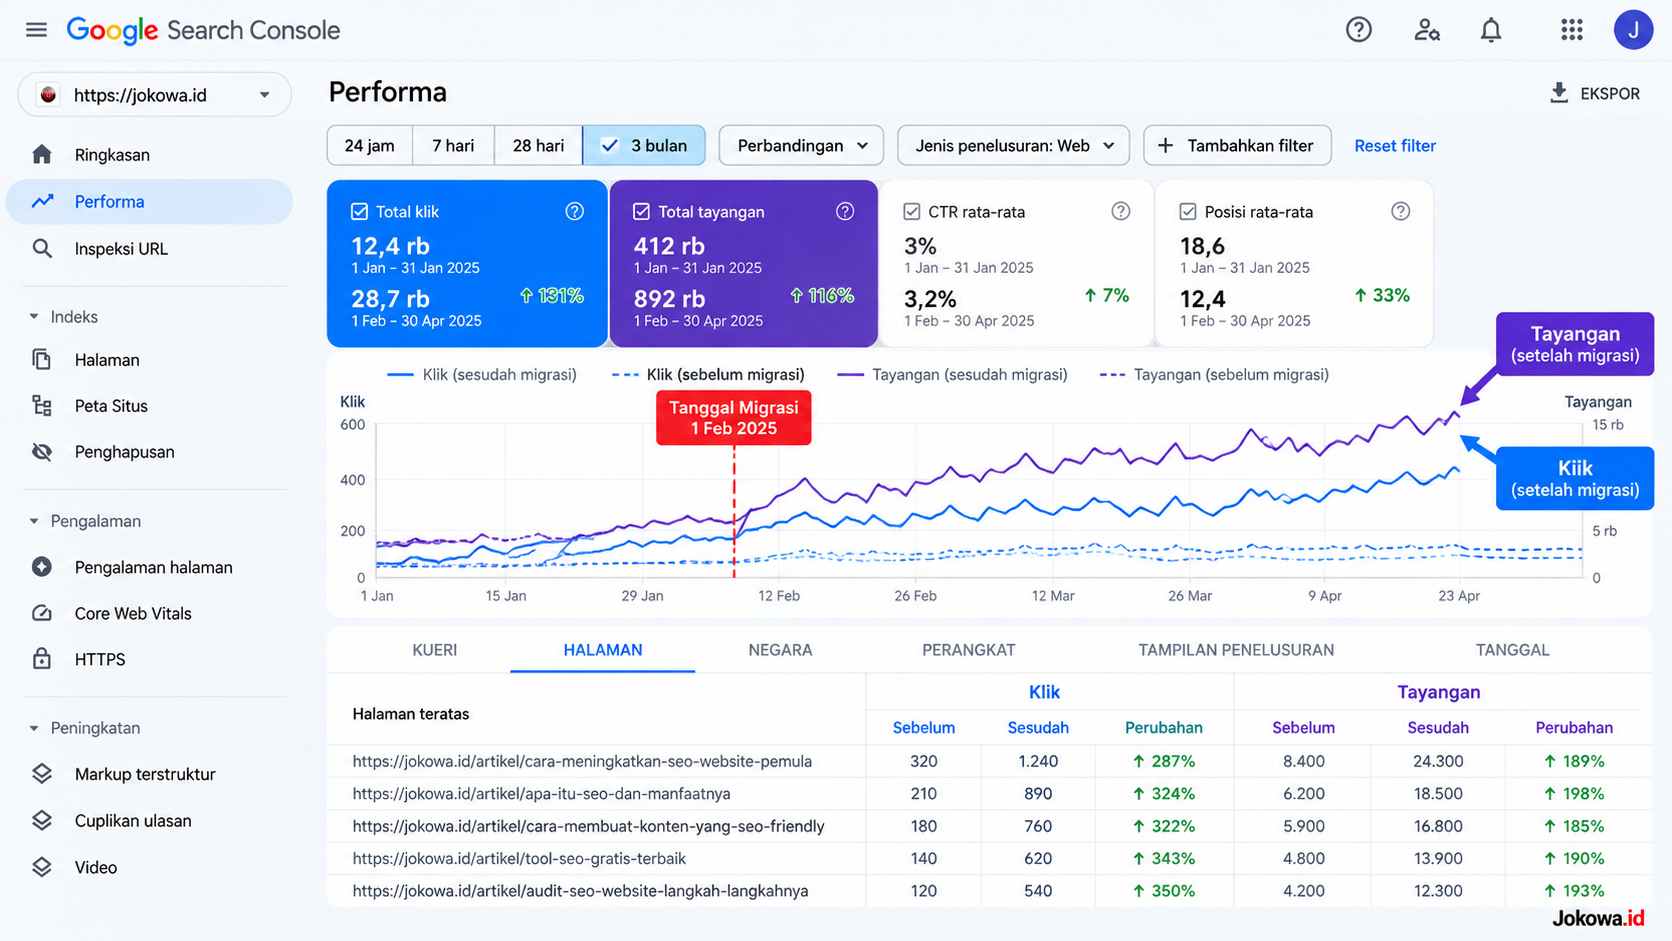Click the HTTPS padlock icon
Screen dimensions: 1672x941
(42, 659)
